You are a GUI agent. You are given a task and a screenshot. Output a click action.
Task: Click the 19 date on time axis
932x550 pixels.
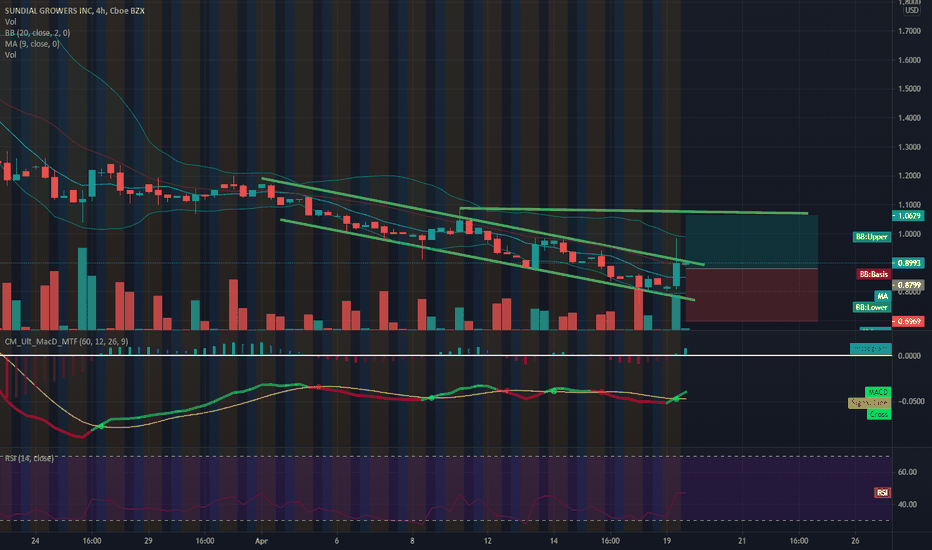pyautogui.click(x=667, y=541)
